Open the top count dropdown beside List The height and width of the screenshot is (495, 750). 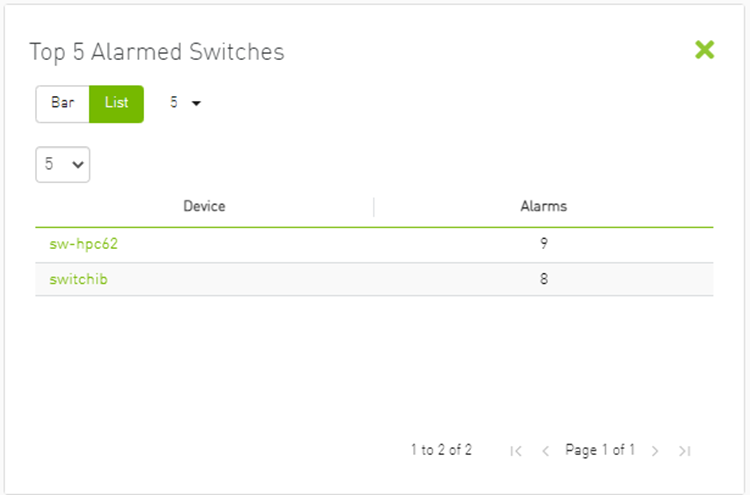(x=185, y=103)
